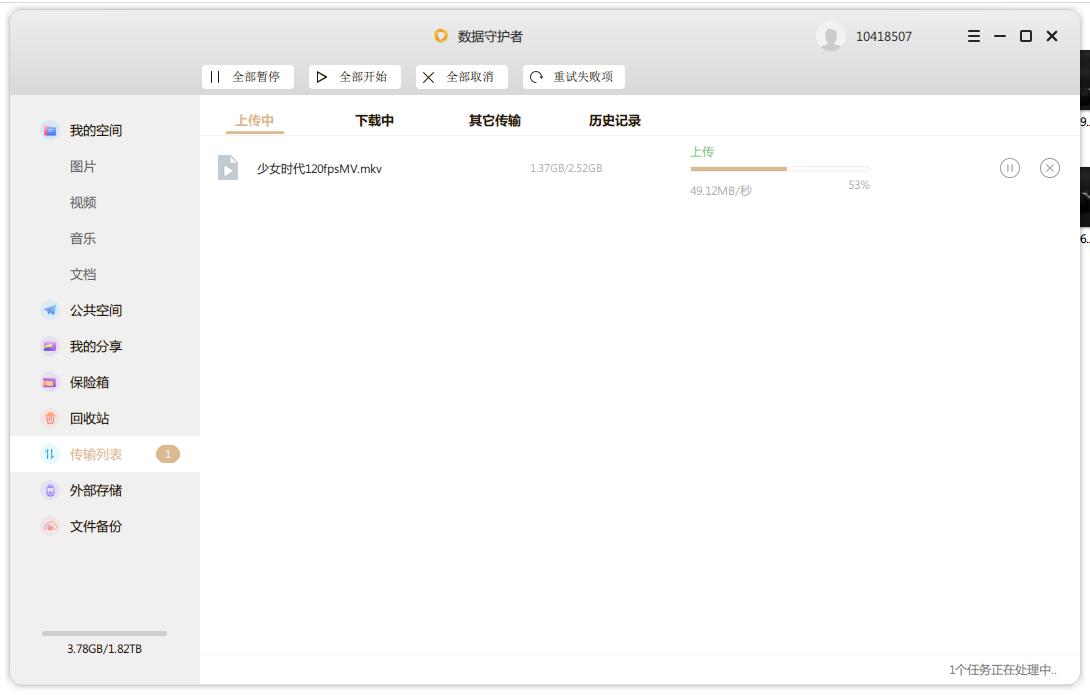Click the 53% upload progress bar

click(780, 169)
